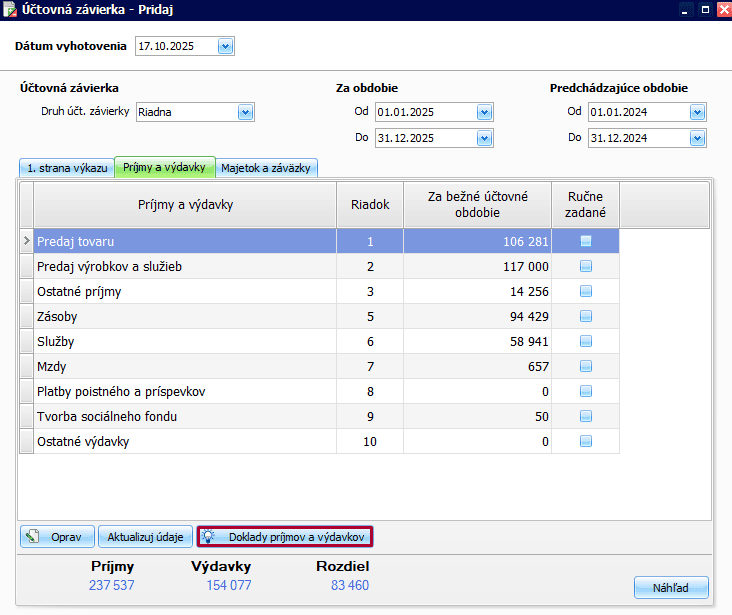This screenshot has height=615, width=732.
Task: Switch to the Majetok a záväzky tab
Action: point(267,168)
